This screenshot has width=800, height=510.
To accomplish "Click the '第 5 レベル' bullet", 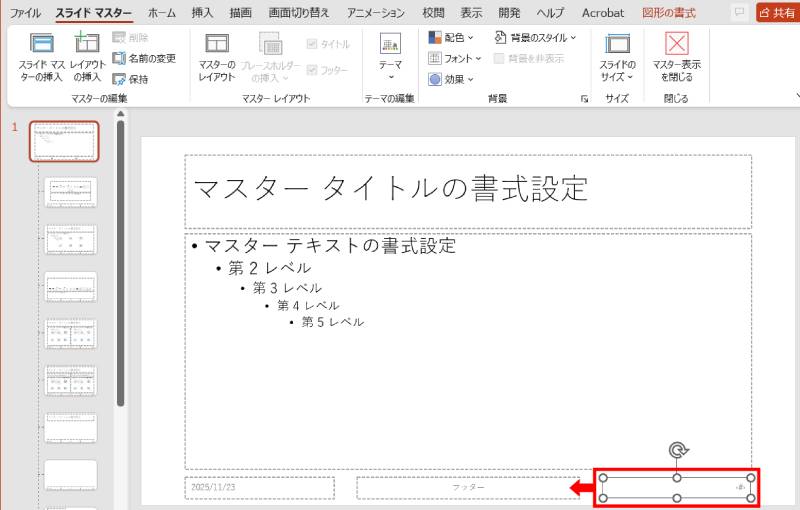I will pos(333,322).
